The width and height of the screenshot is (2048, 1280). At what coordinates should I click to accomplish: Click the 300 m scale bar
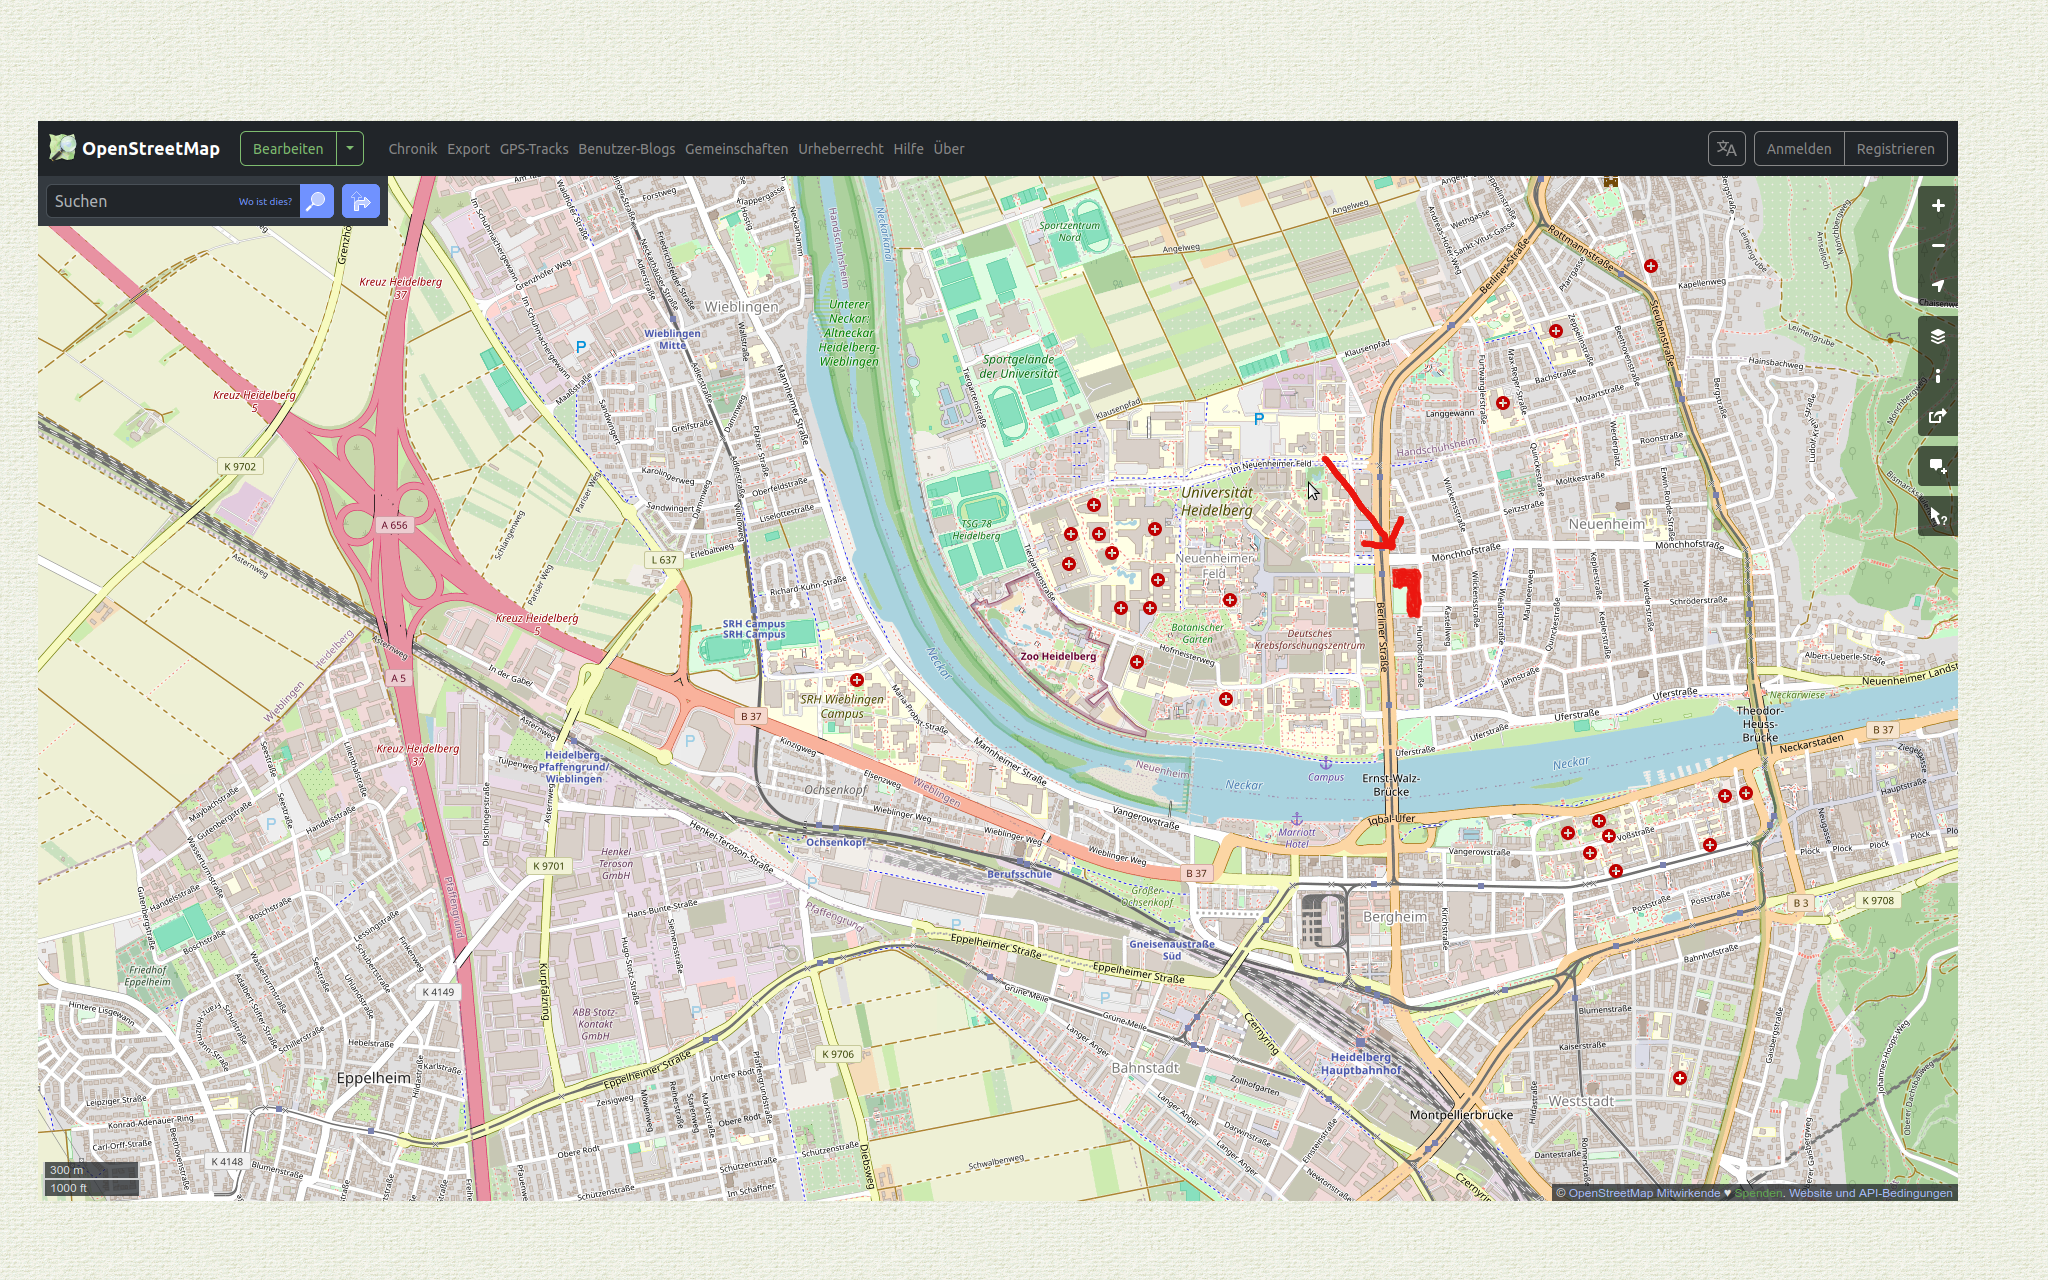click(x=91, y=1170)
